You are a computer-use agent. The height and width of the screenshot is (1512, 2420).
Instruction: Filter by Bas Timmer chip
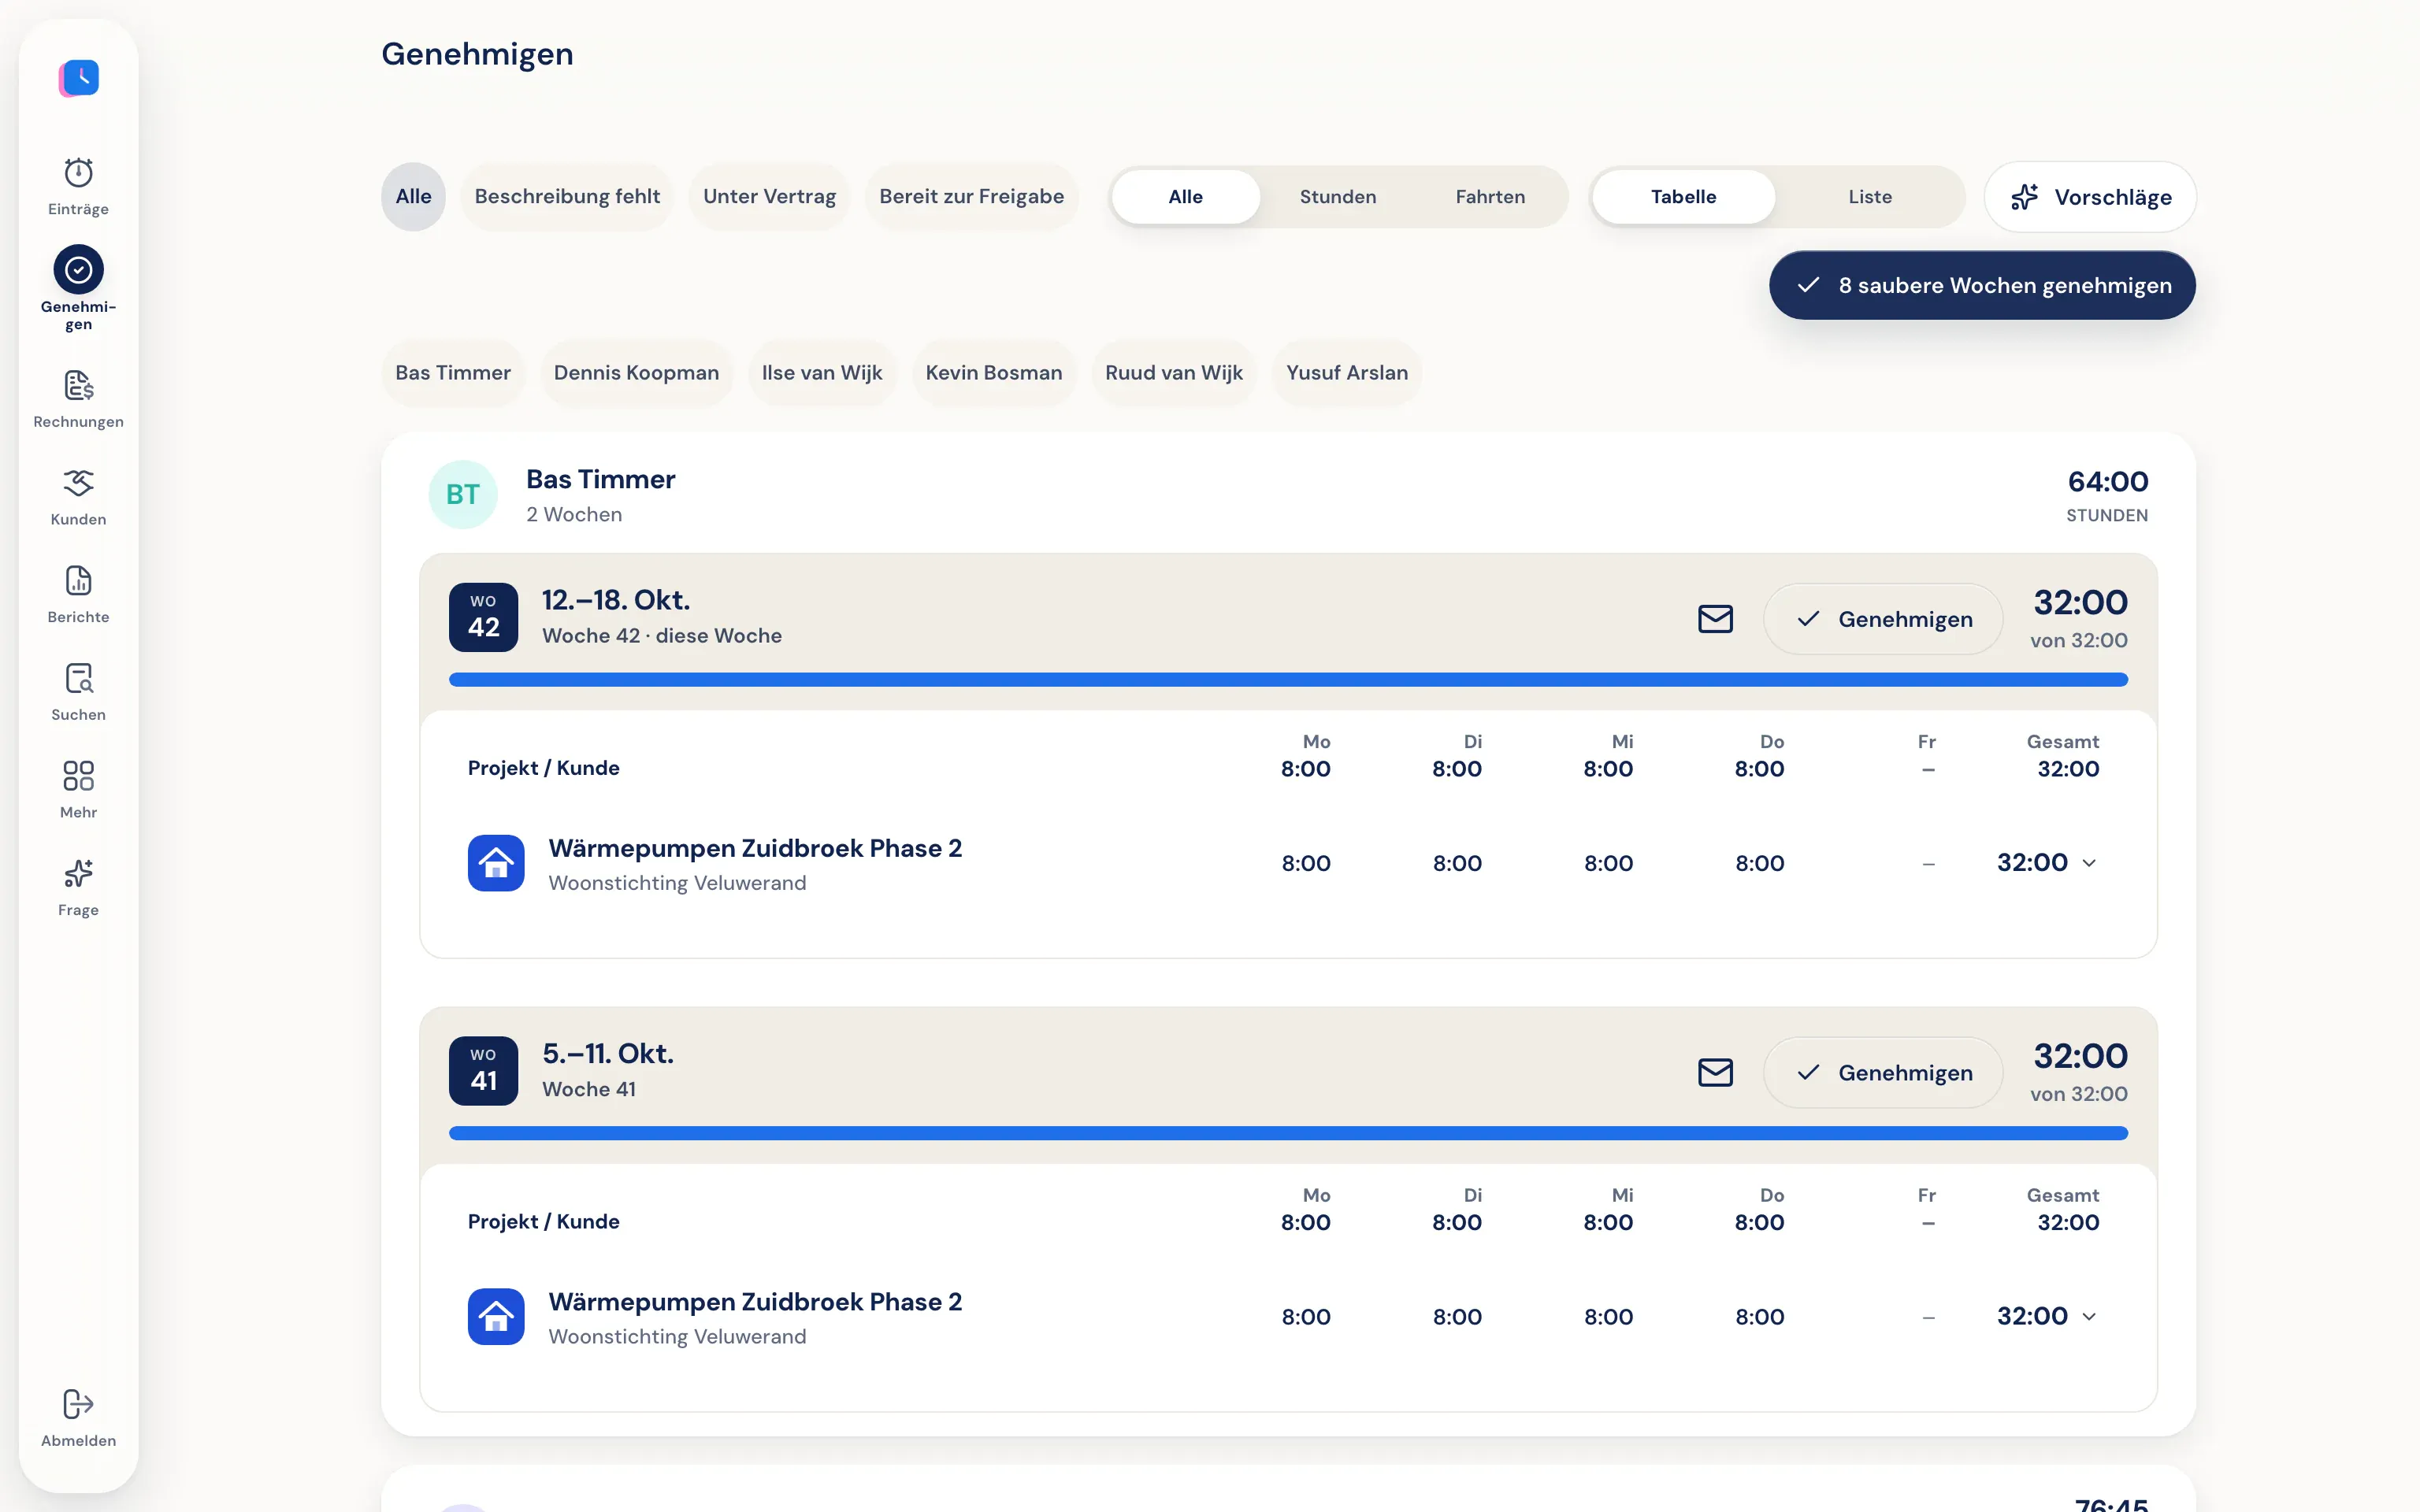(x=453, y=373)
